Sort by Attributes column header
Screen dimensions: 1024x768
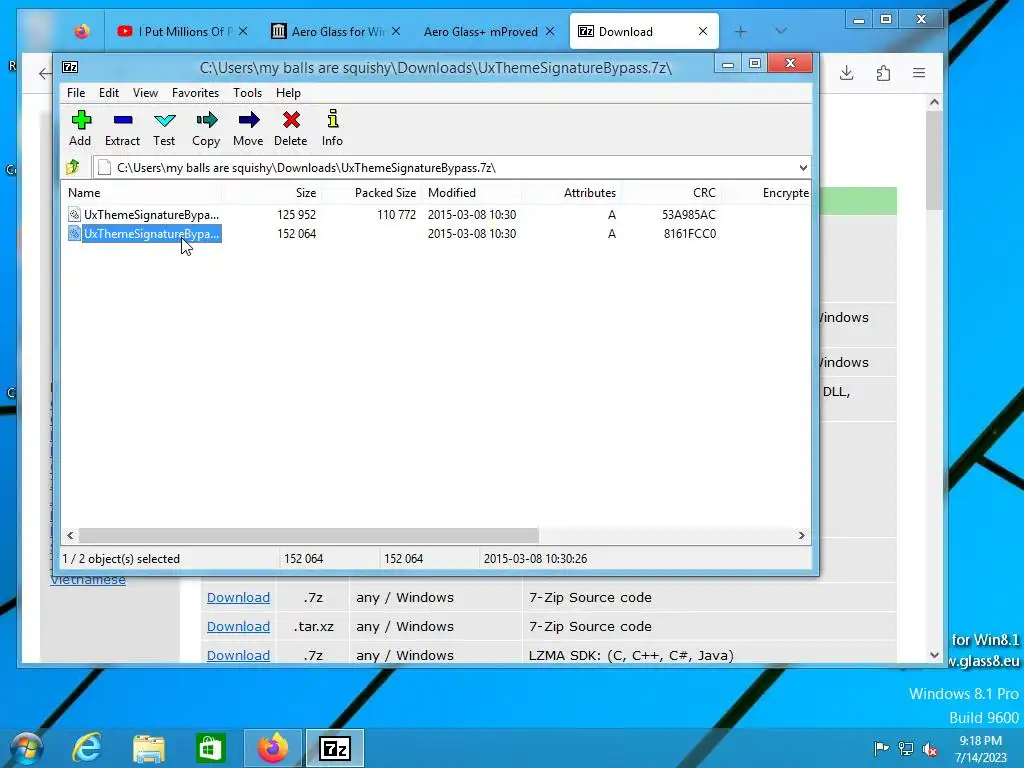(571, 193)
